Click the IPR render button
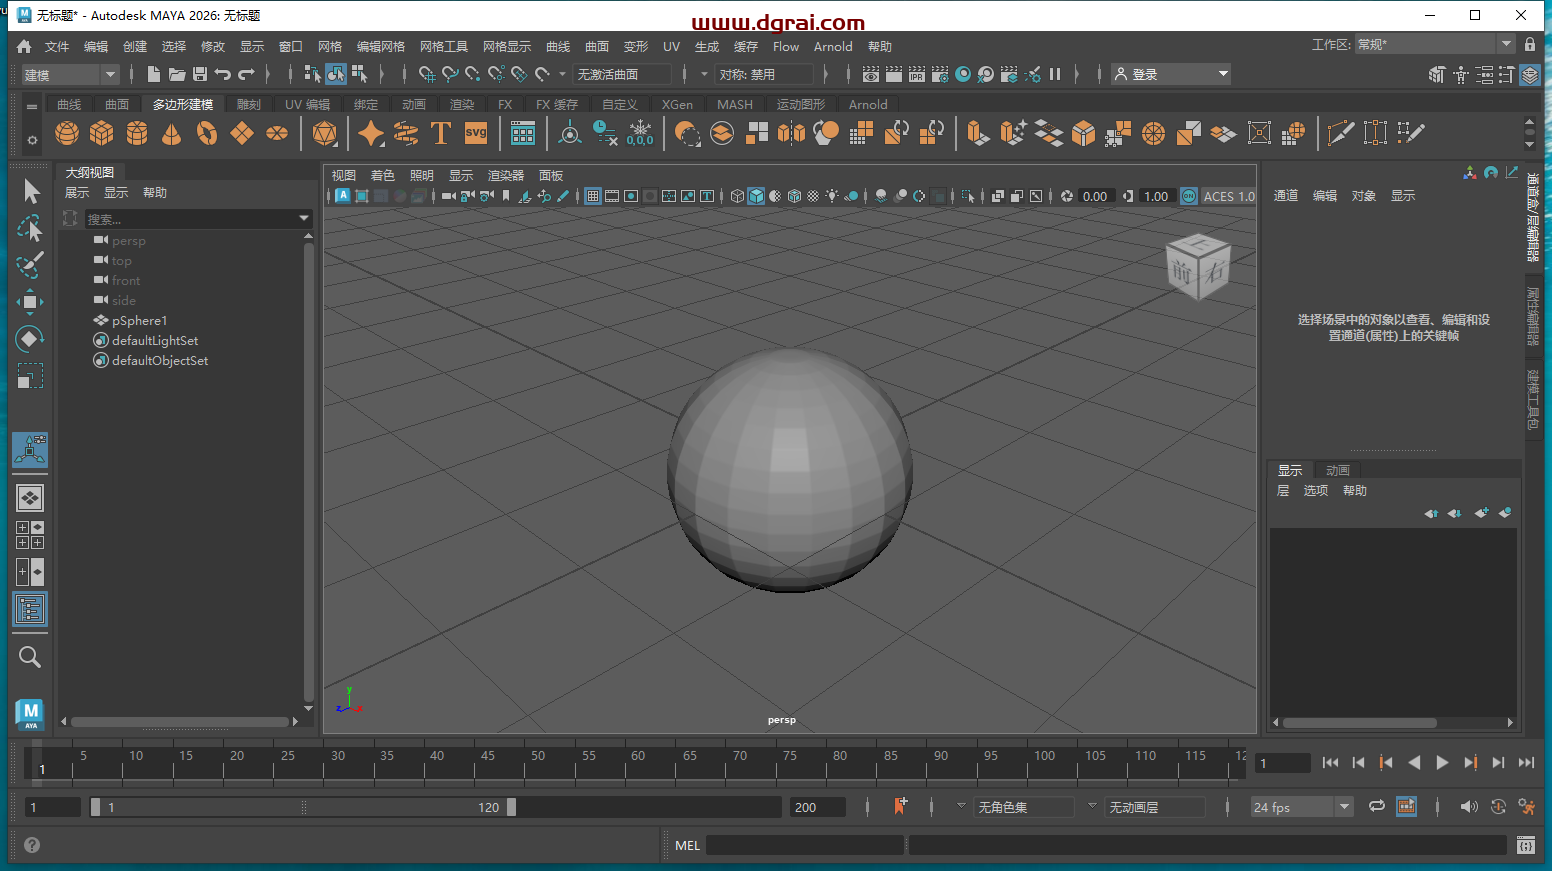The image size is (1552, 871). (x=917, y=74)
